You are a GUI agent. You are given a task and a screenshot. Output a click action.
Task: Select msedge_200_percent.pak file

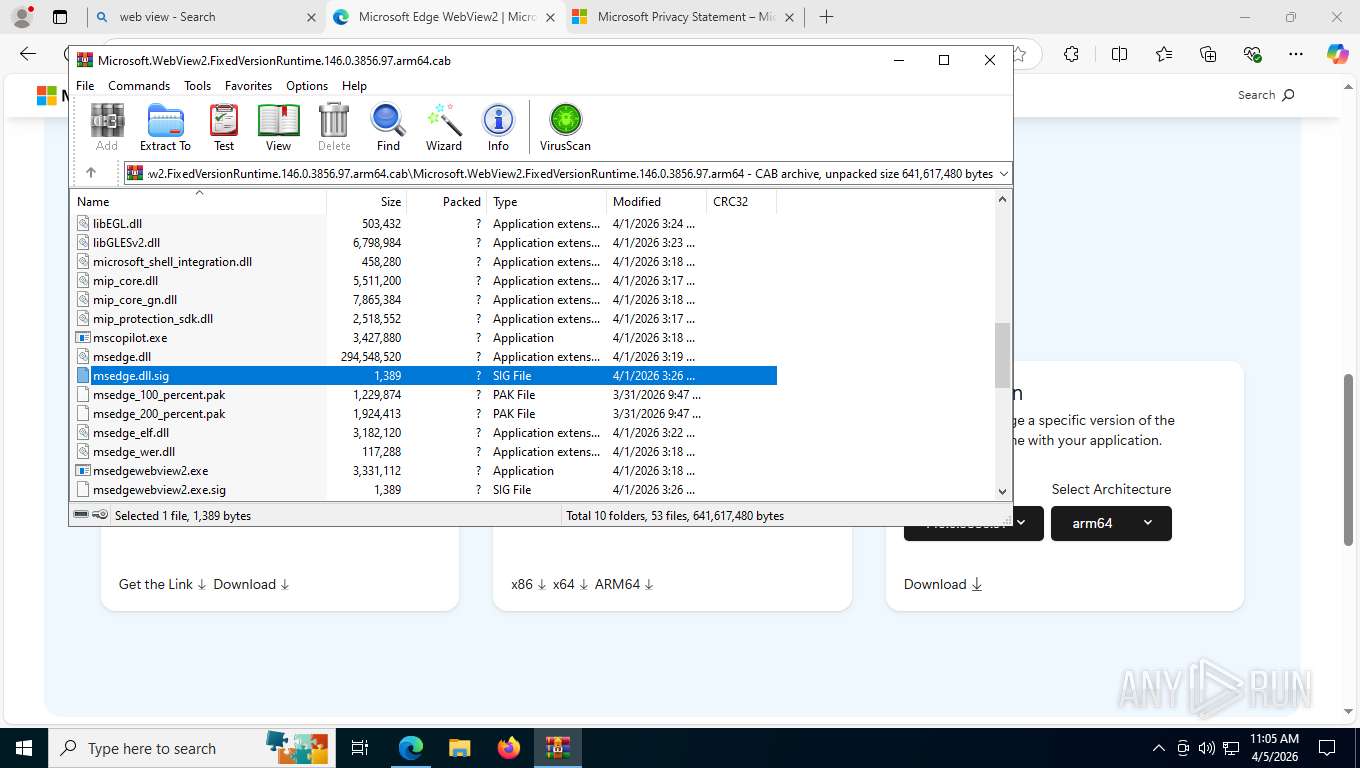tap(424, 414)
